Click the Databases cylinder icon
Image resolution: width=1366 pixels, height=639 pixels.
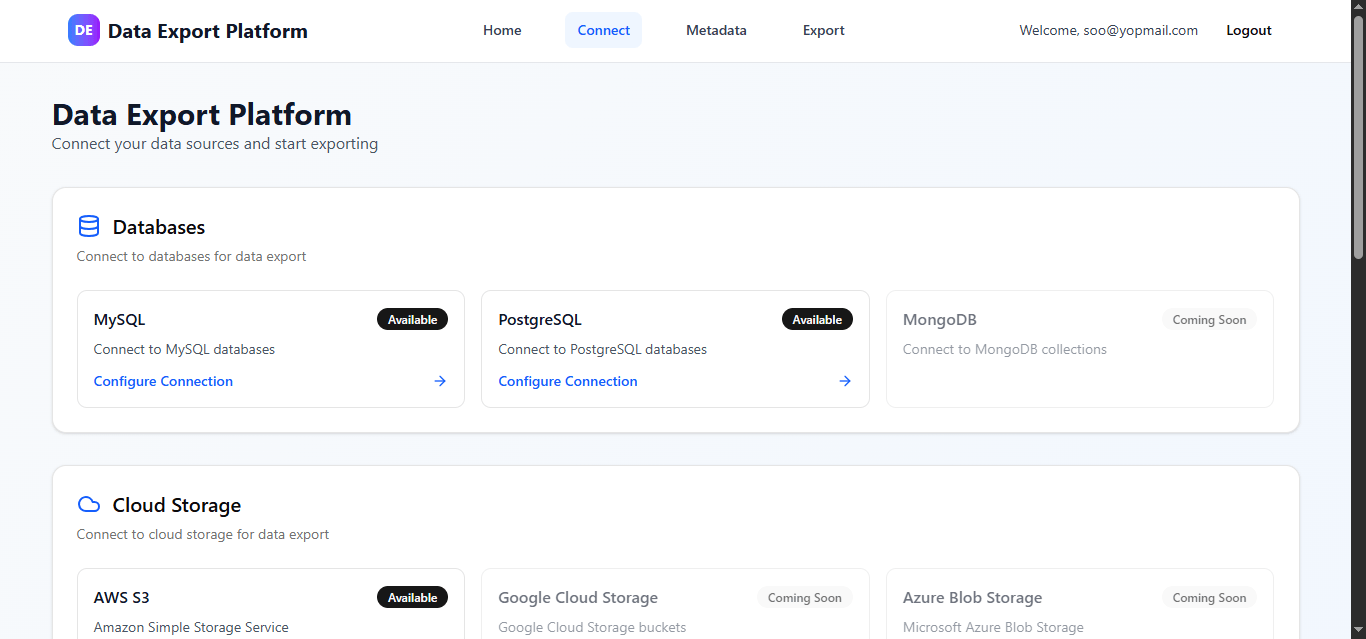pos(89,227)
